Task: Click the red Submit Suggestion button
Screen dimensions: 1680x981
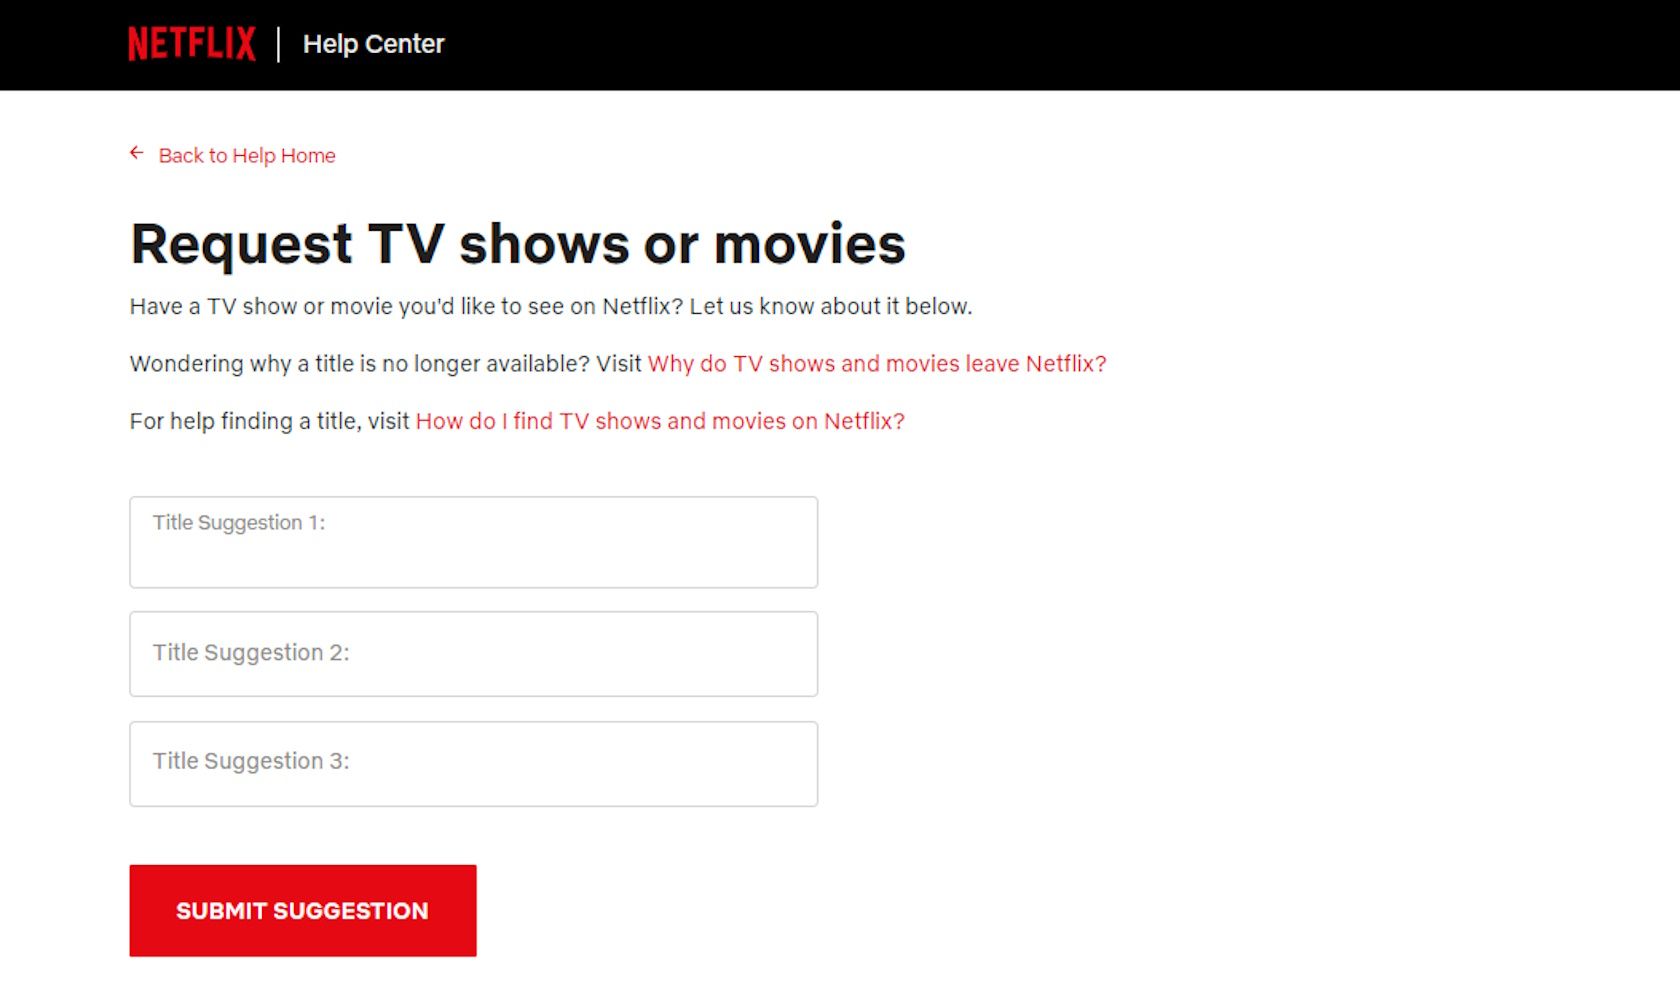Action: [302, 910]
